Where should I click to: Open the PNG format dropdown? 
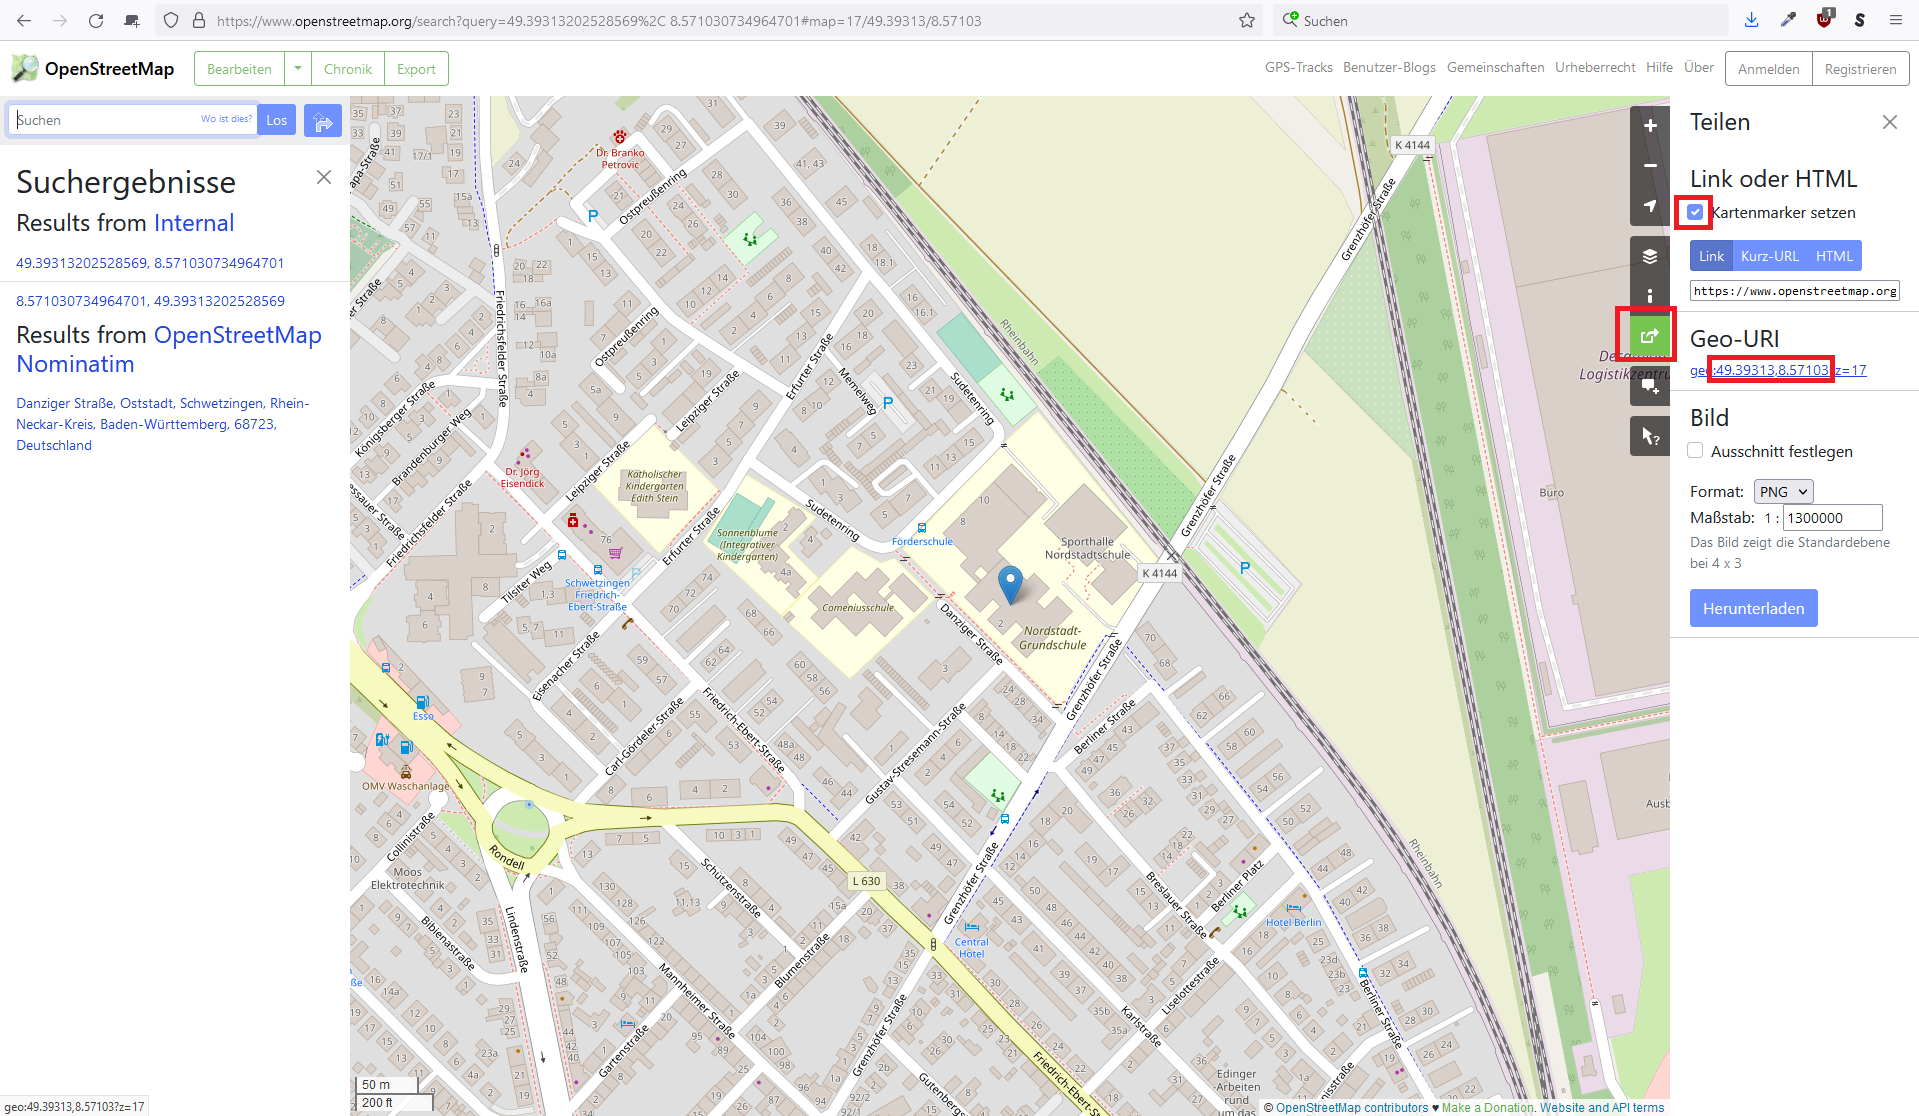1783,492
